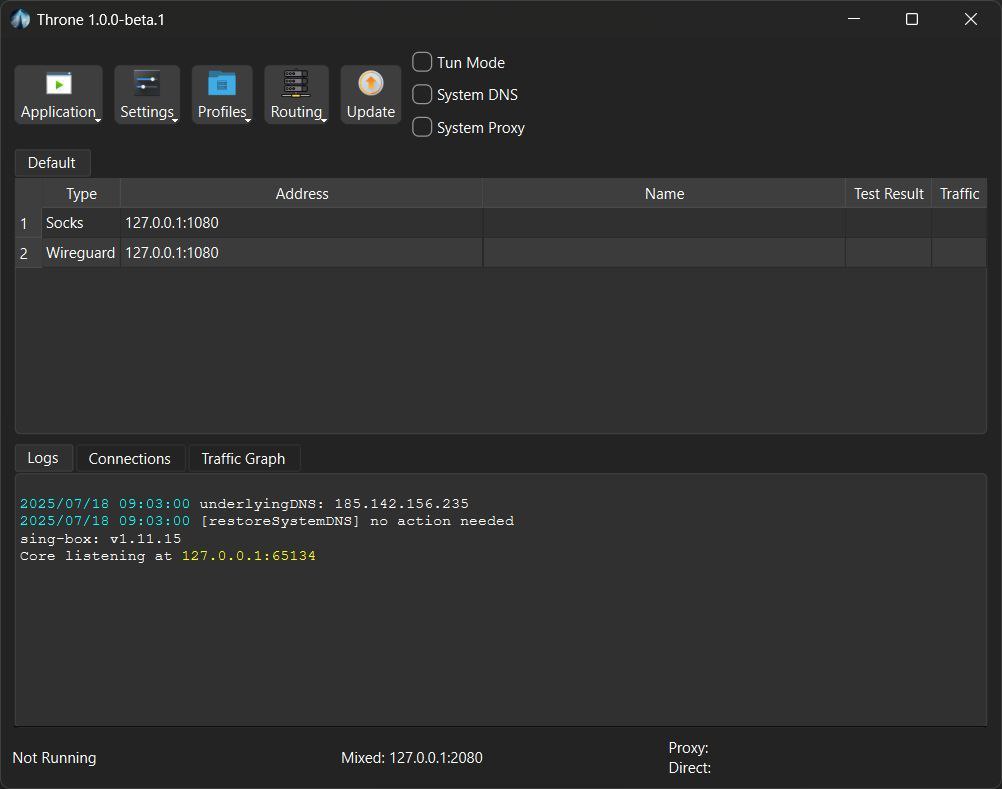
Task: Enable the System Proxy checkbox
Action: (x=423, y=128)
